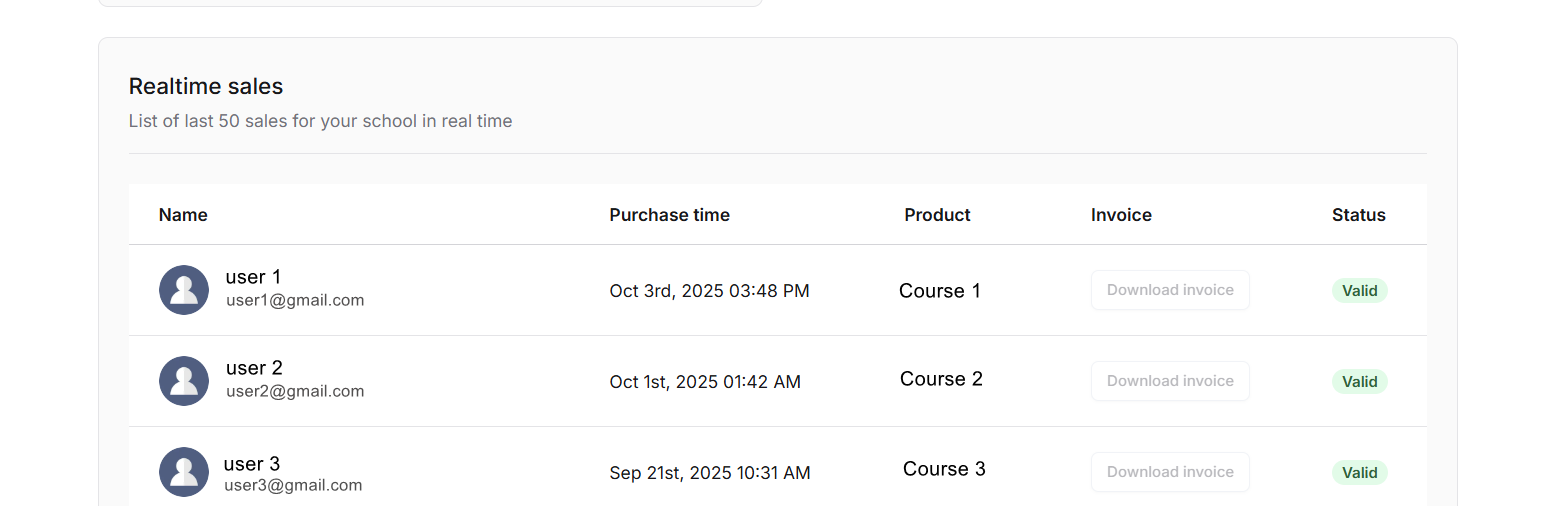1565x506 pixels.
Task: Click the Valid status badge for user 1
Action: click(1359, 291)
